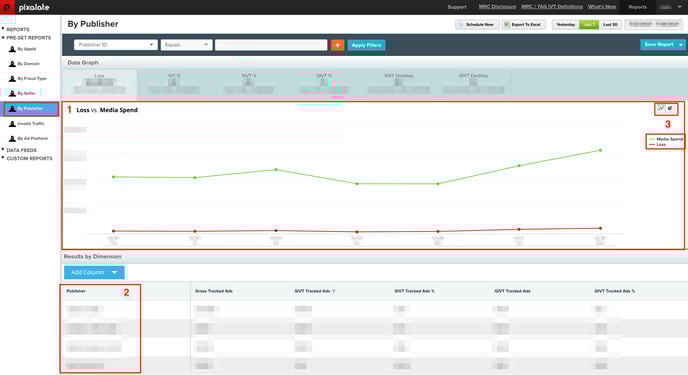This screenshot has width=688, height=375.
Task: Click the Publisher column header
Action: 76,291
